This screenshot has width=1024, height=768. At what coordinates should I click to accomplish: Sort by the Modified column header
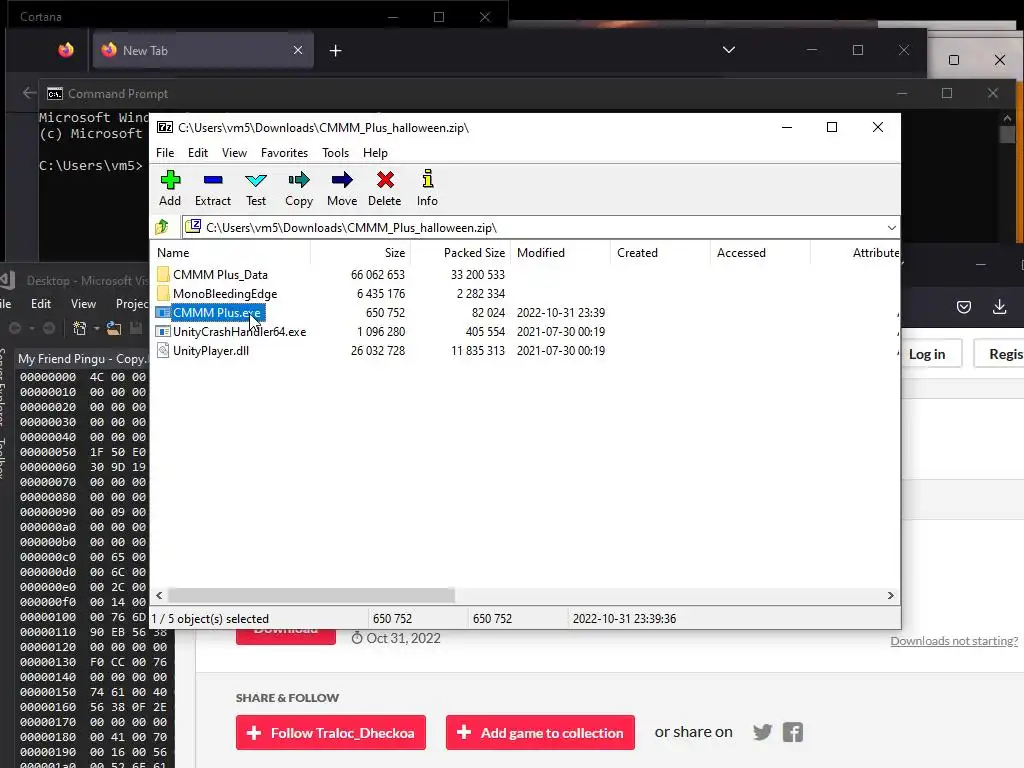tap(560, 253)
